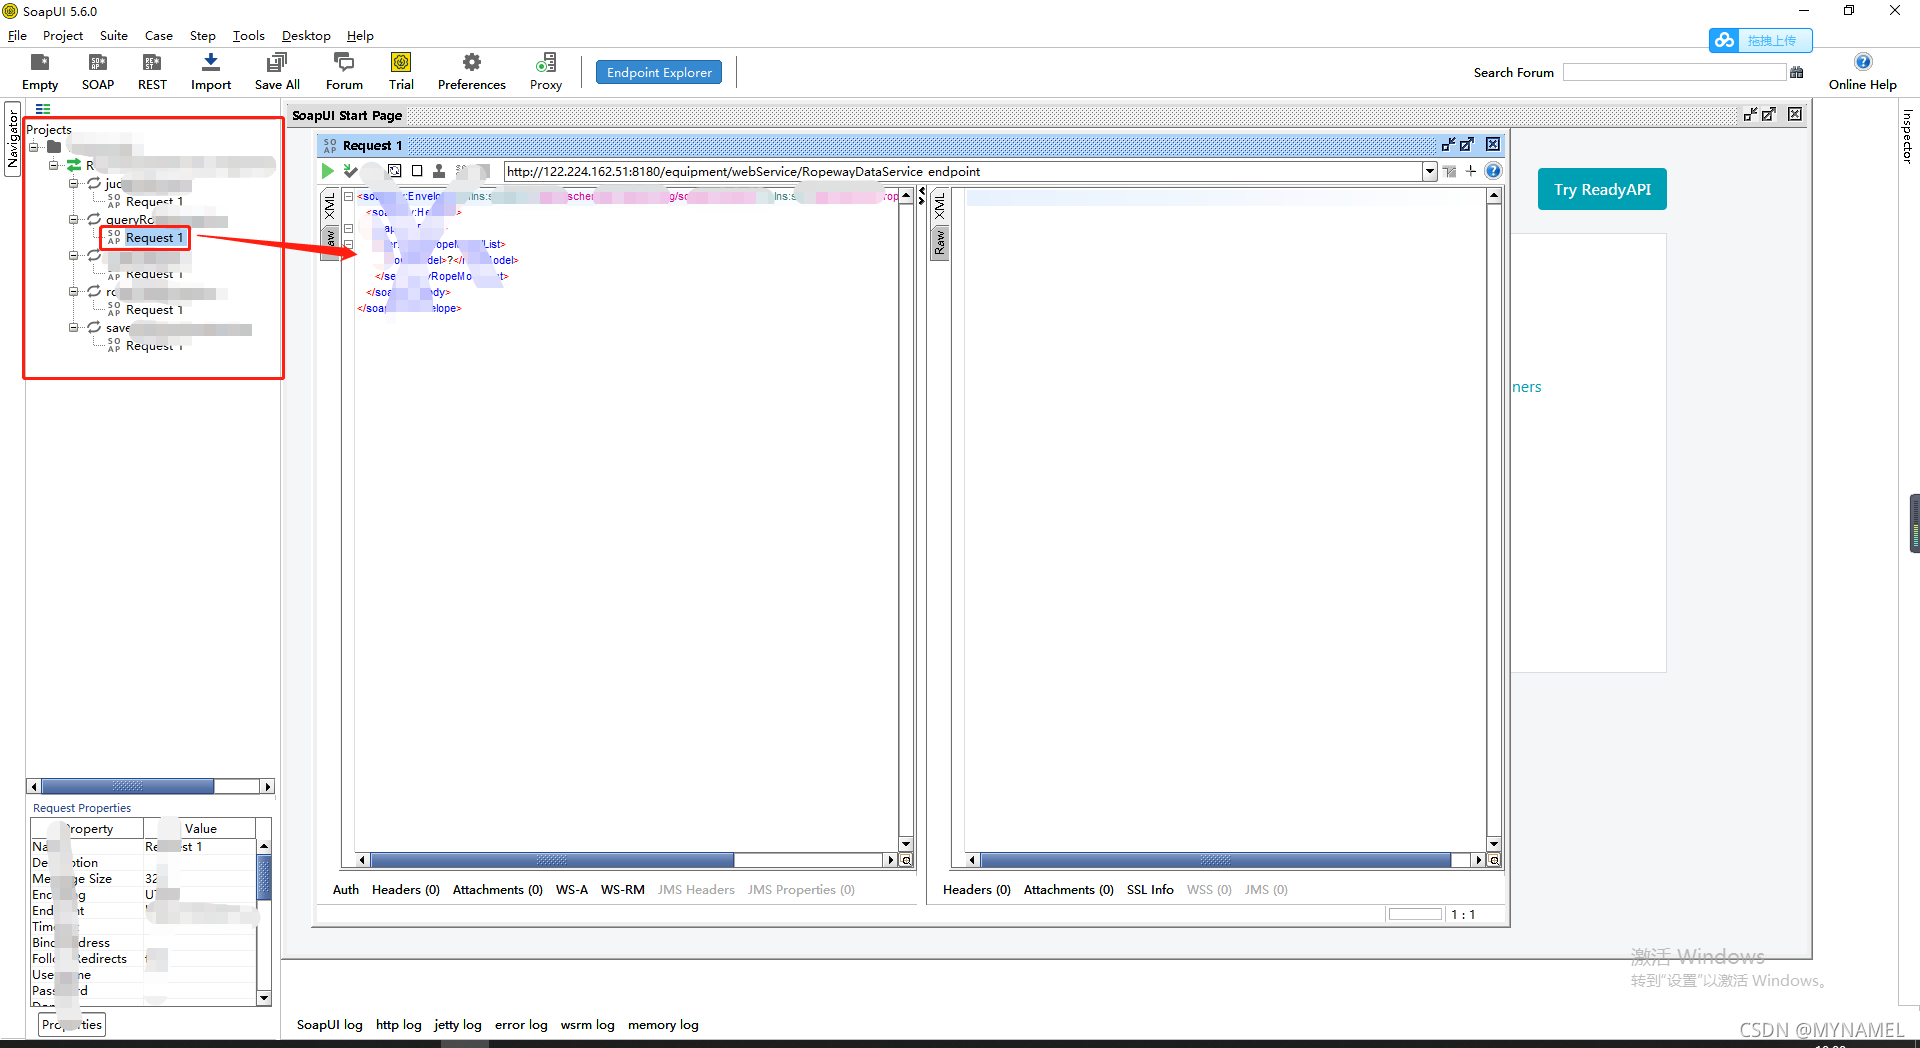The width and height of the screenshot is (1920, 1048).
Task: Open the Navigator side panel tab
Action: pos(12,139)
